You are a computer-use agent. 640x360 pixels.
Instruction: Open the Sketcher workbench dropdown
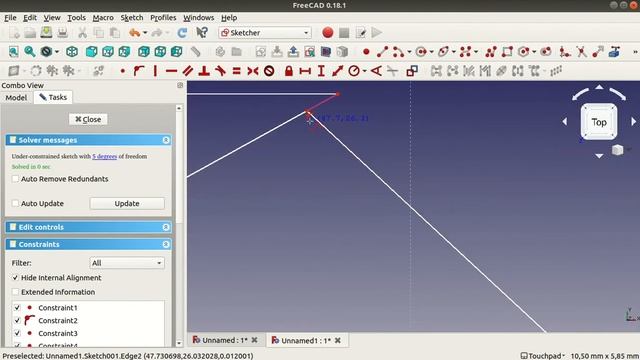265,33
